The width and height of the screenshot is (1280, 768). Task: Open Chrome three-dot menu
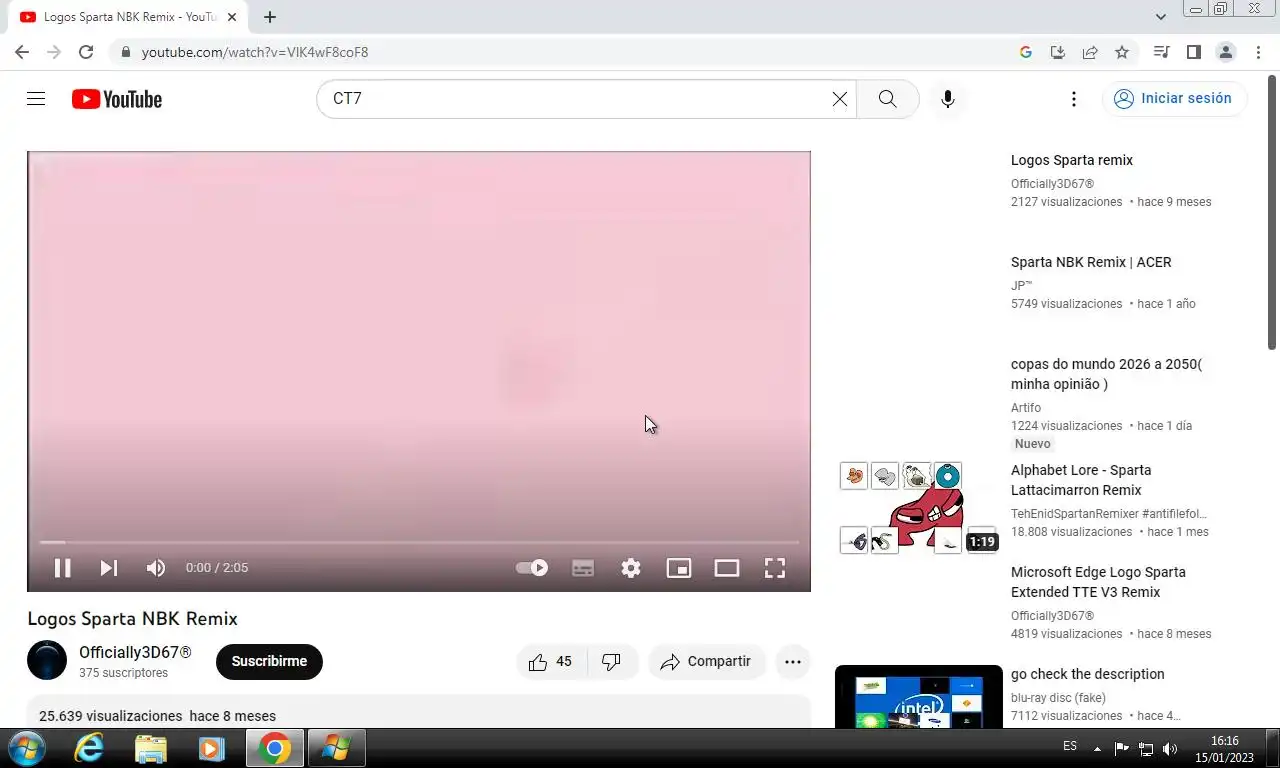tap(1257, 52)
